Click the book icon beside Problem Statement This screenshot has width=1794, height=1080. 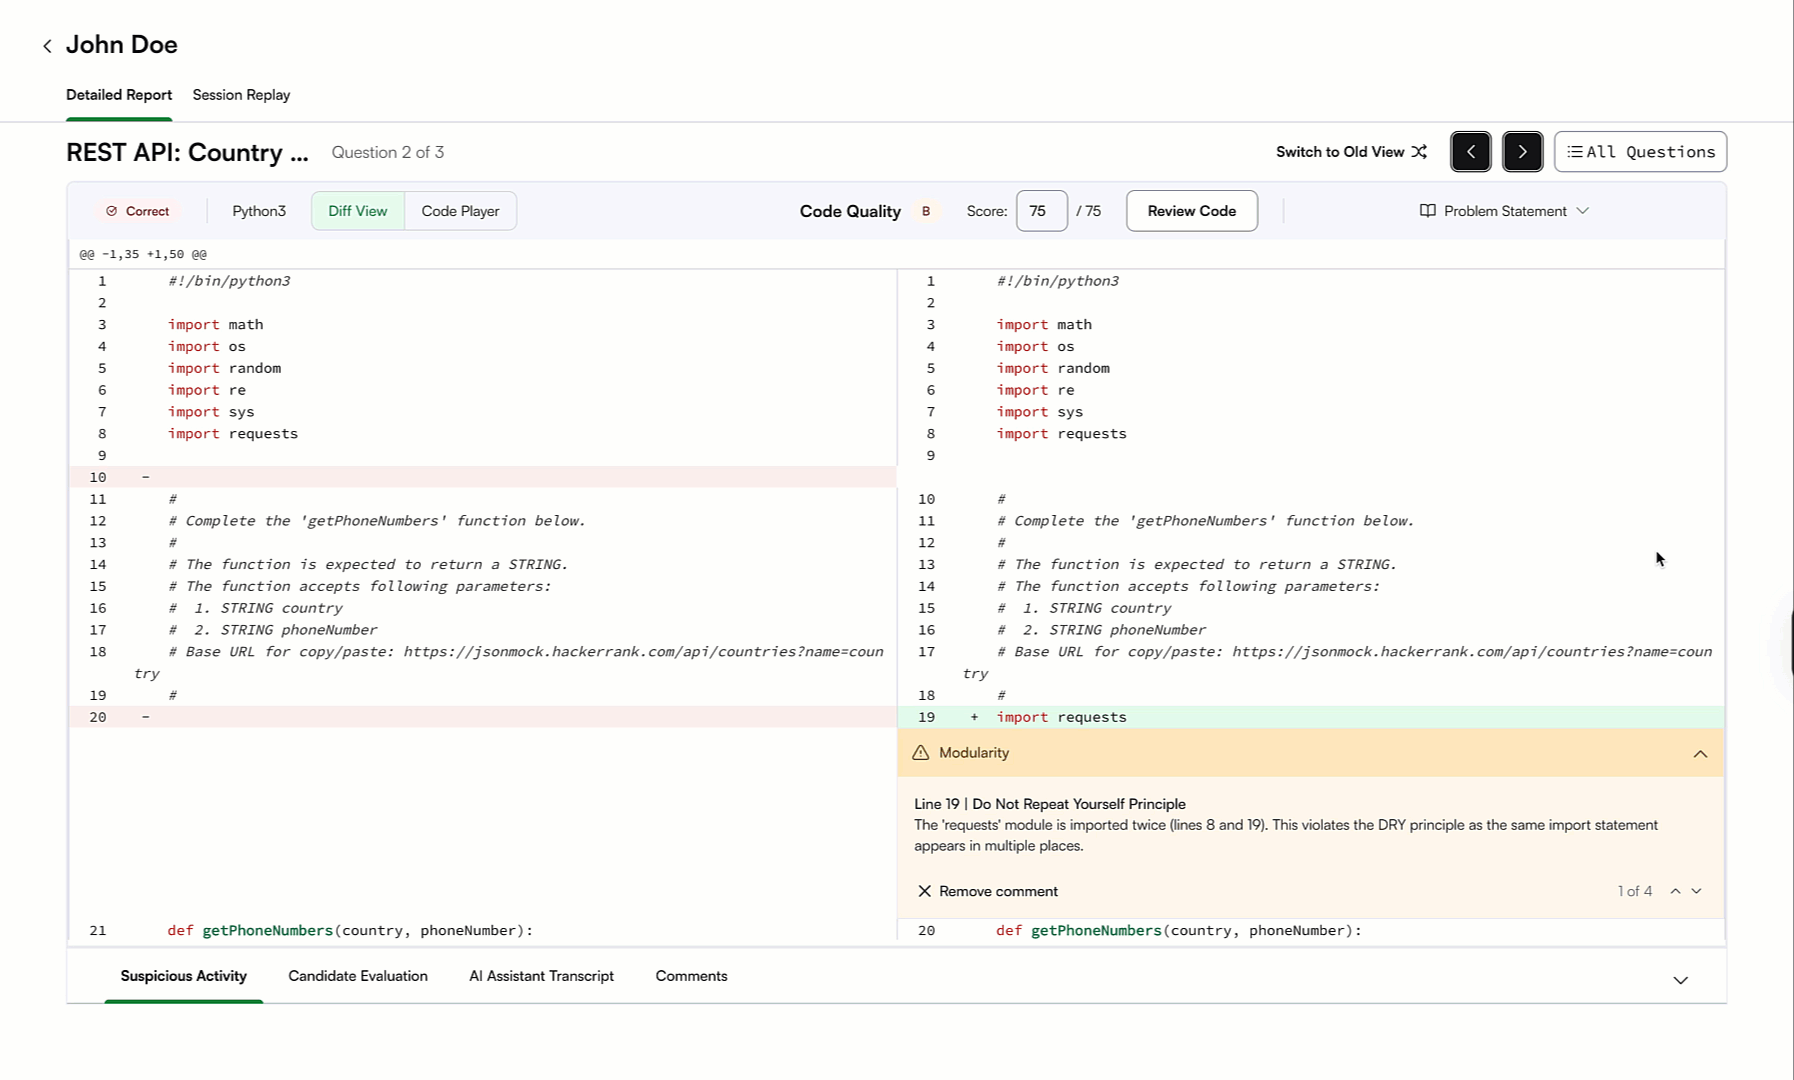(1427, 210)
